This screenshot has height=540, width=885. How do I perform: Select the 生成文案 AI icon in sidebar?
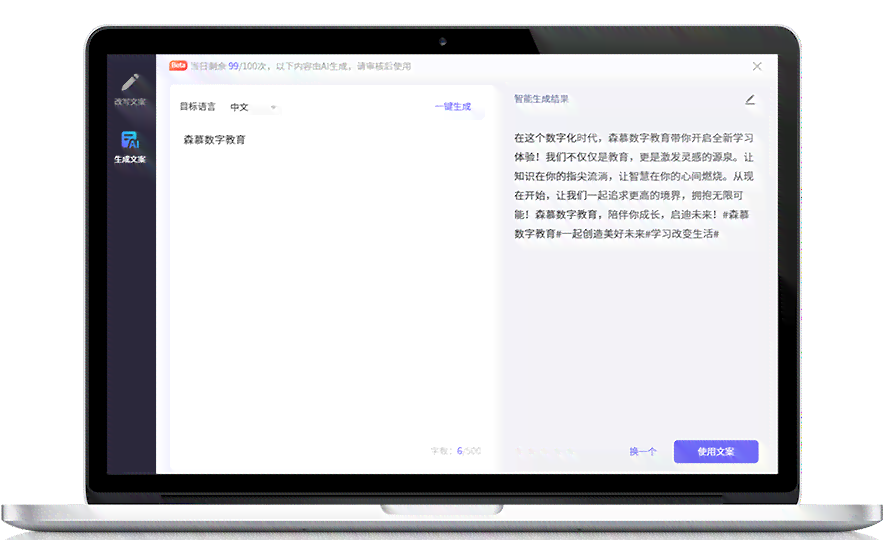pos(130,147)
